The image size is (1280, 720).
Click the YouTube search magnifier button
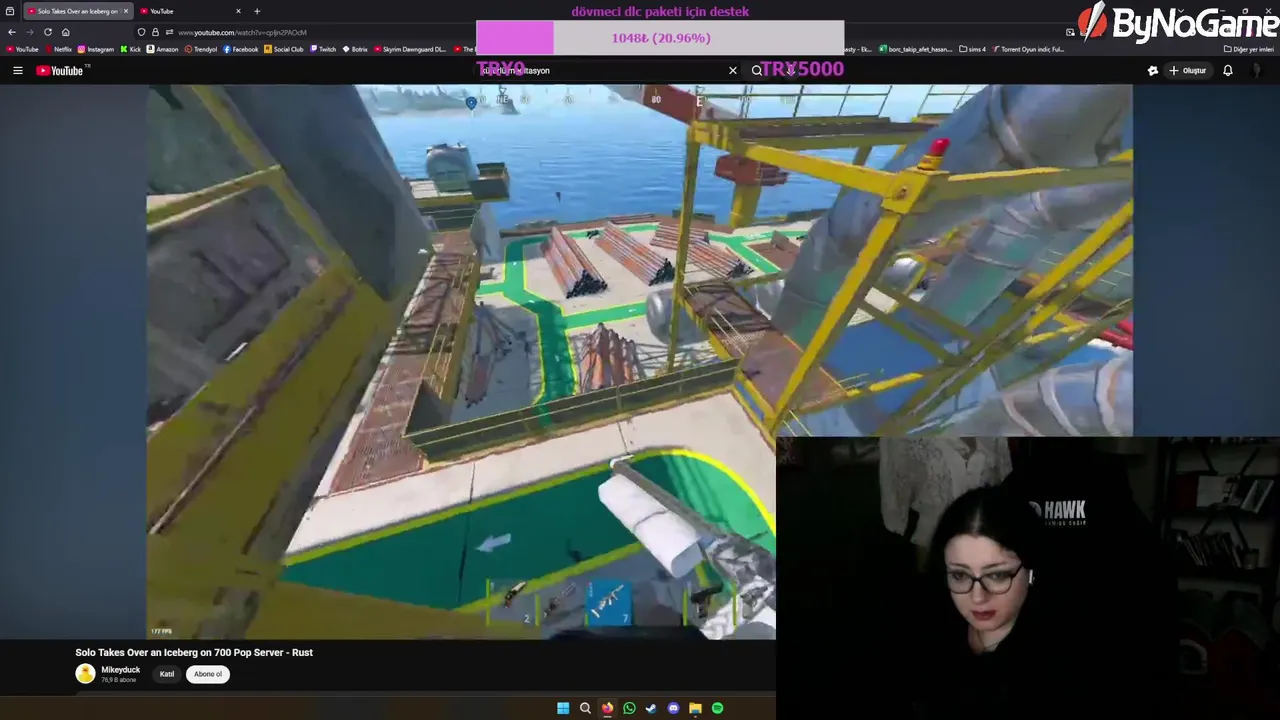pos(757,70)
